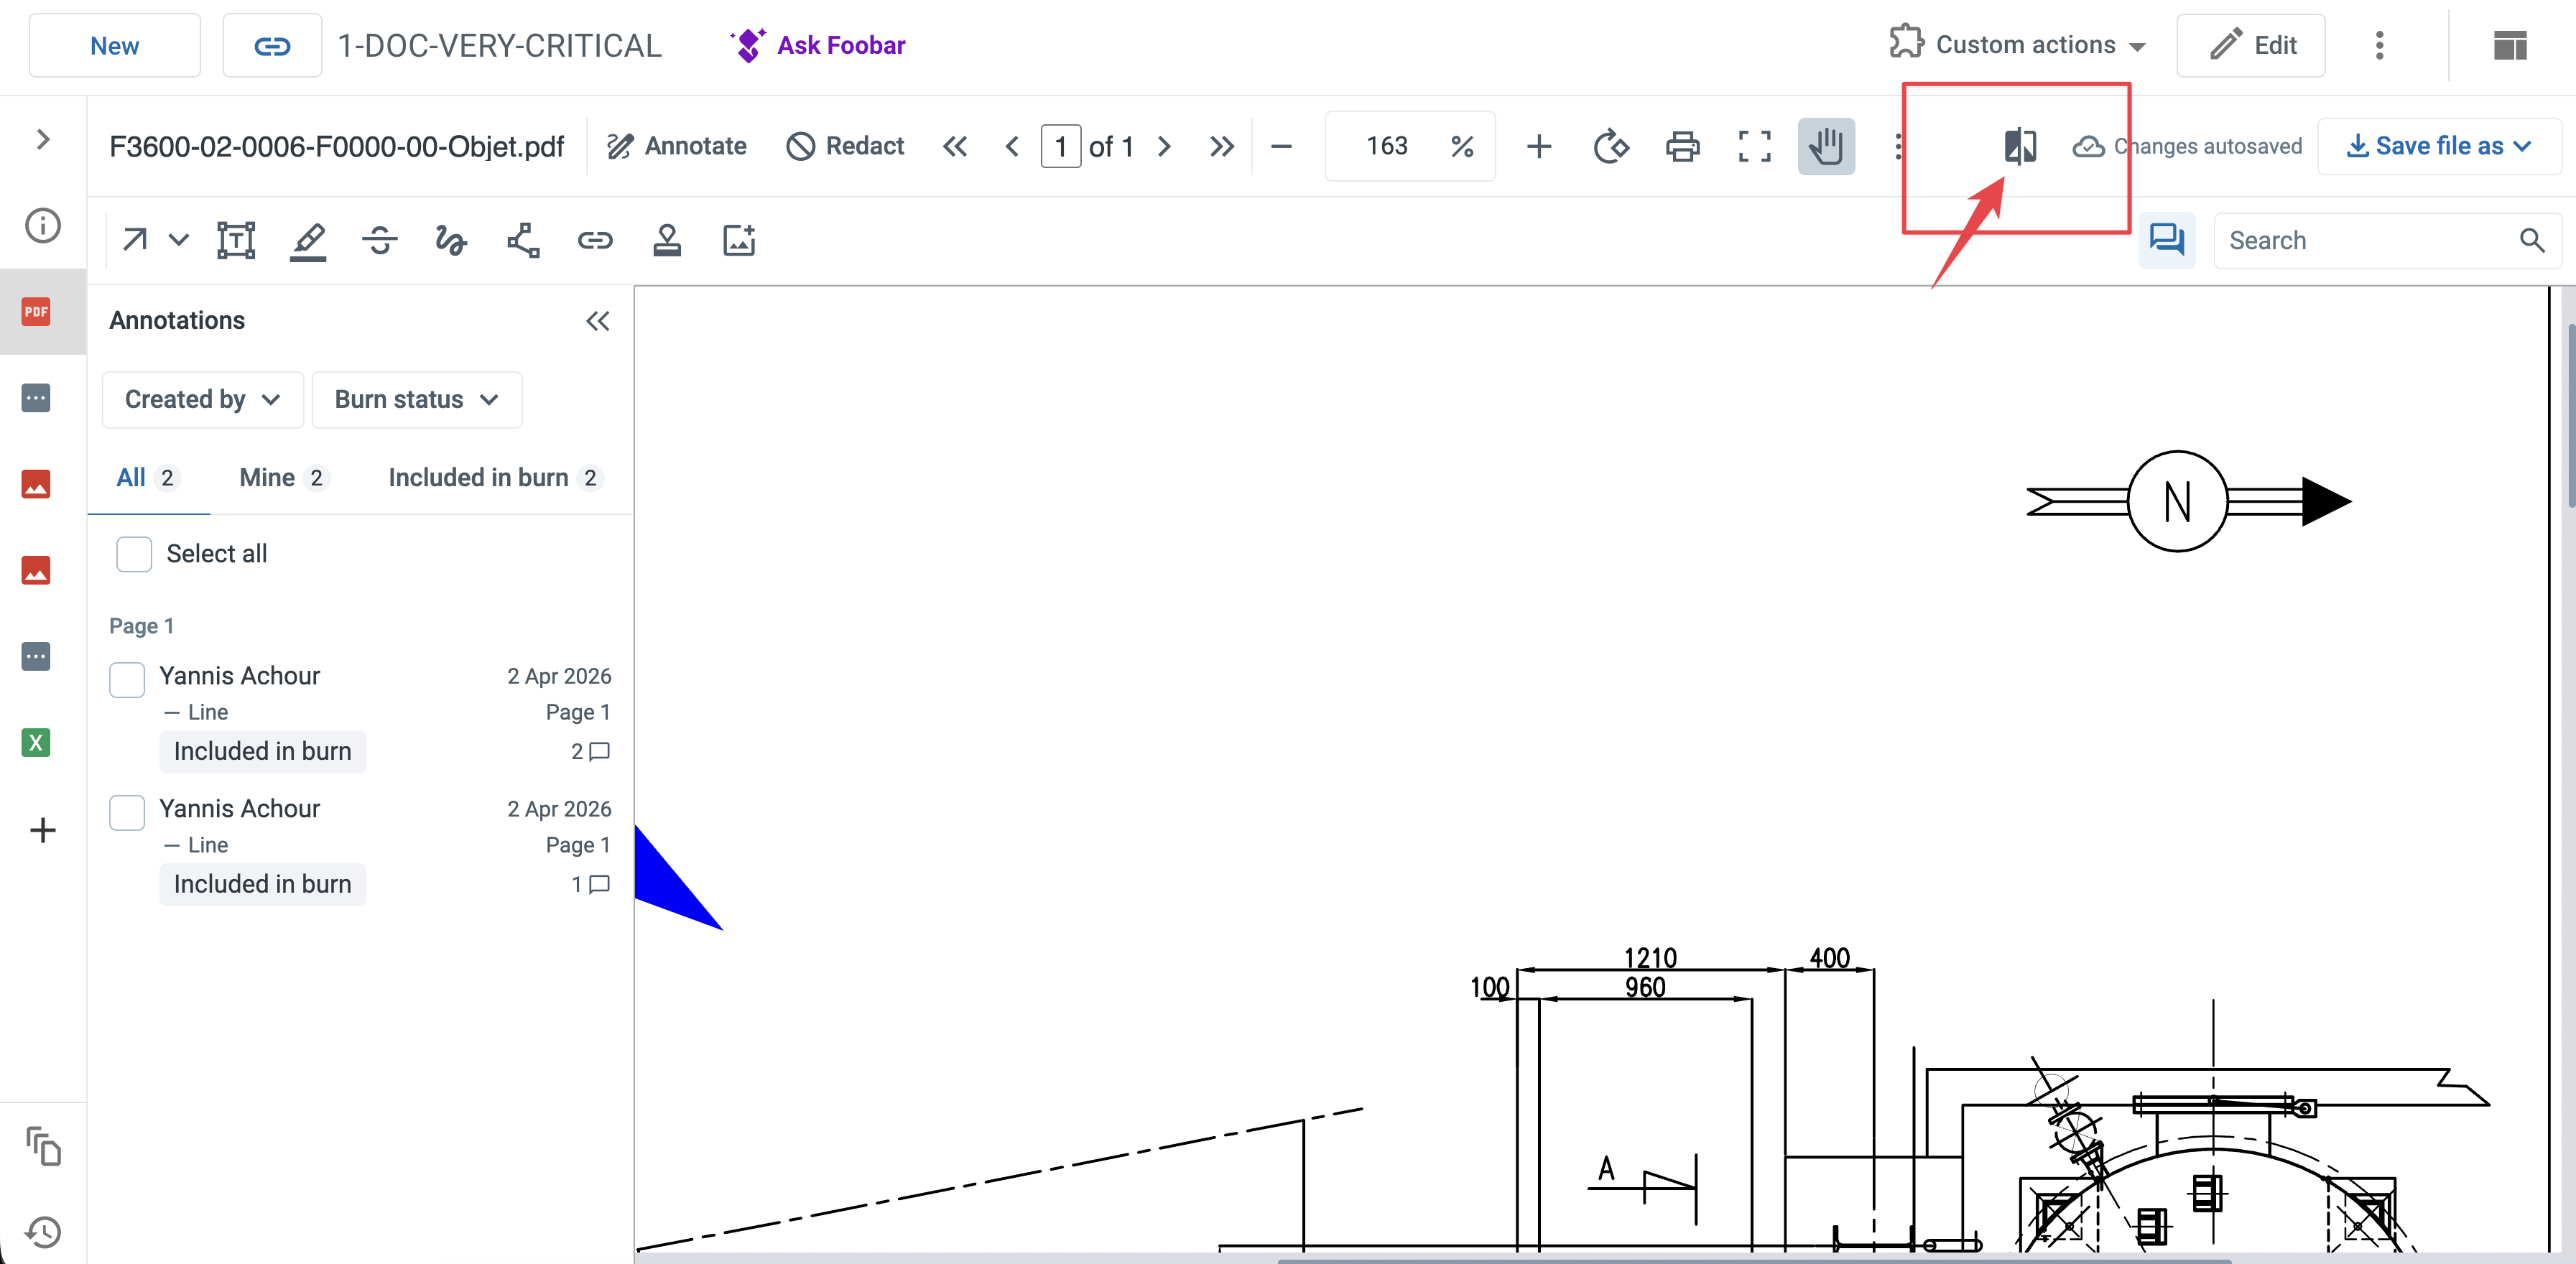2576x1264 pixels.
Task: Click the New button
Action: tap(115, 46)
